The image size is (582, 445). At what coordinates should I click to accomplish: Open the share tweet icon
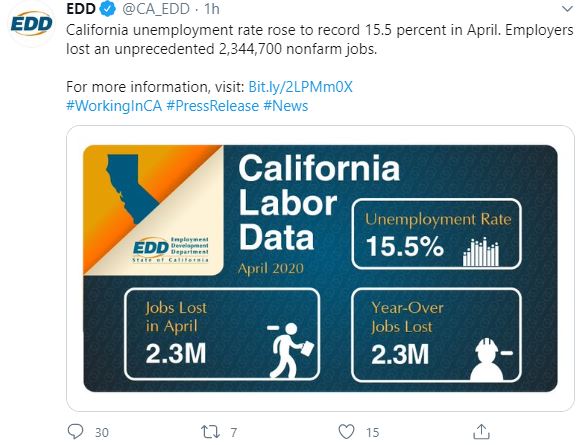coord(481,432)
